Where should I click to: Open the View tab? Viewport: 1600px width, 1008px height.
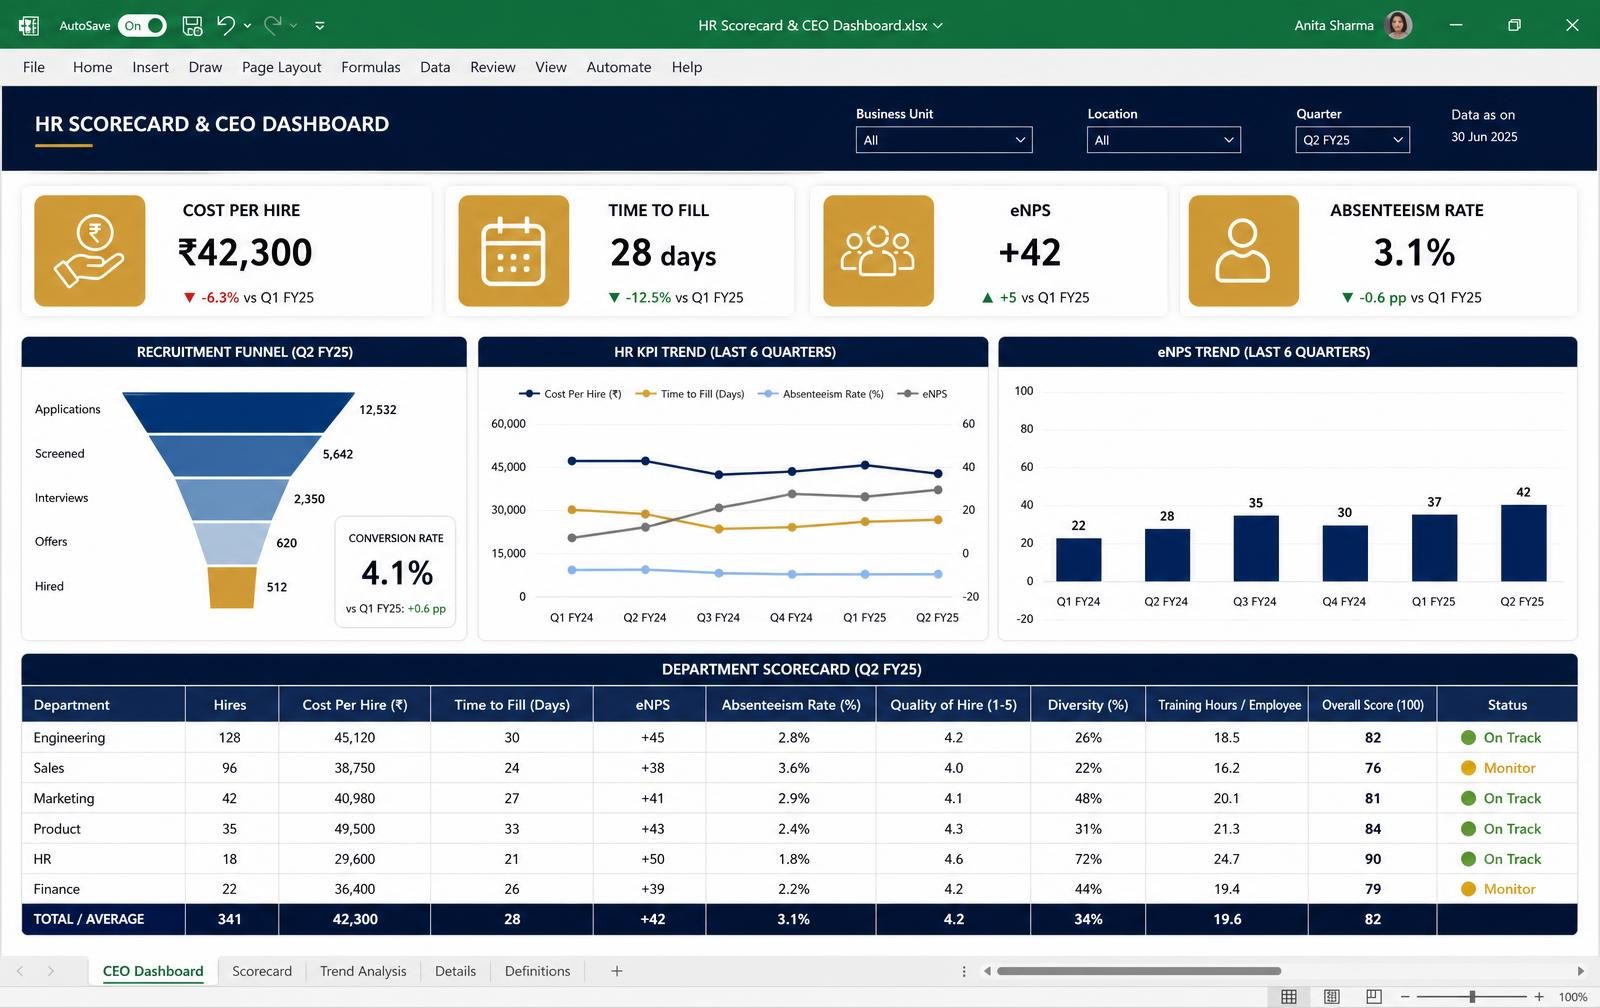pos(550,67)
